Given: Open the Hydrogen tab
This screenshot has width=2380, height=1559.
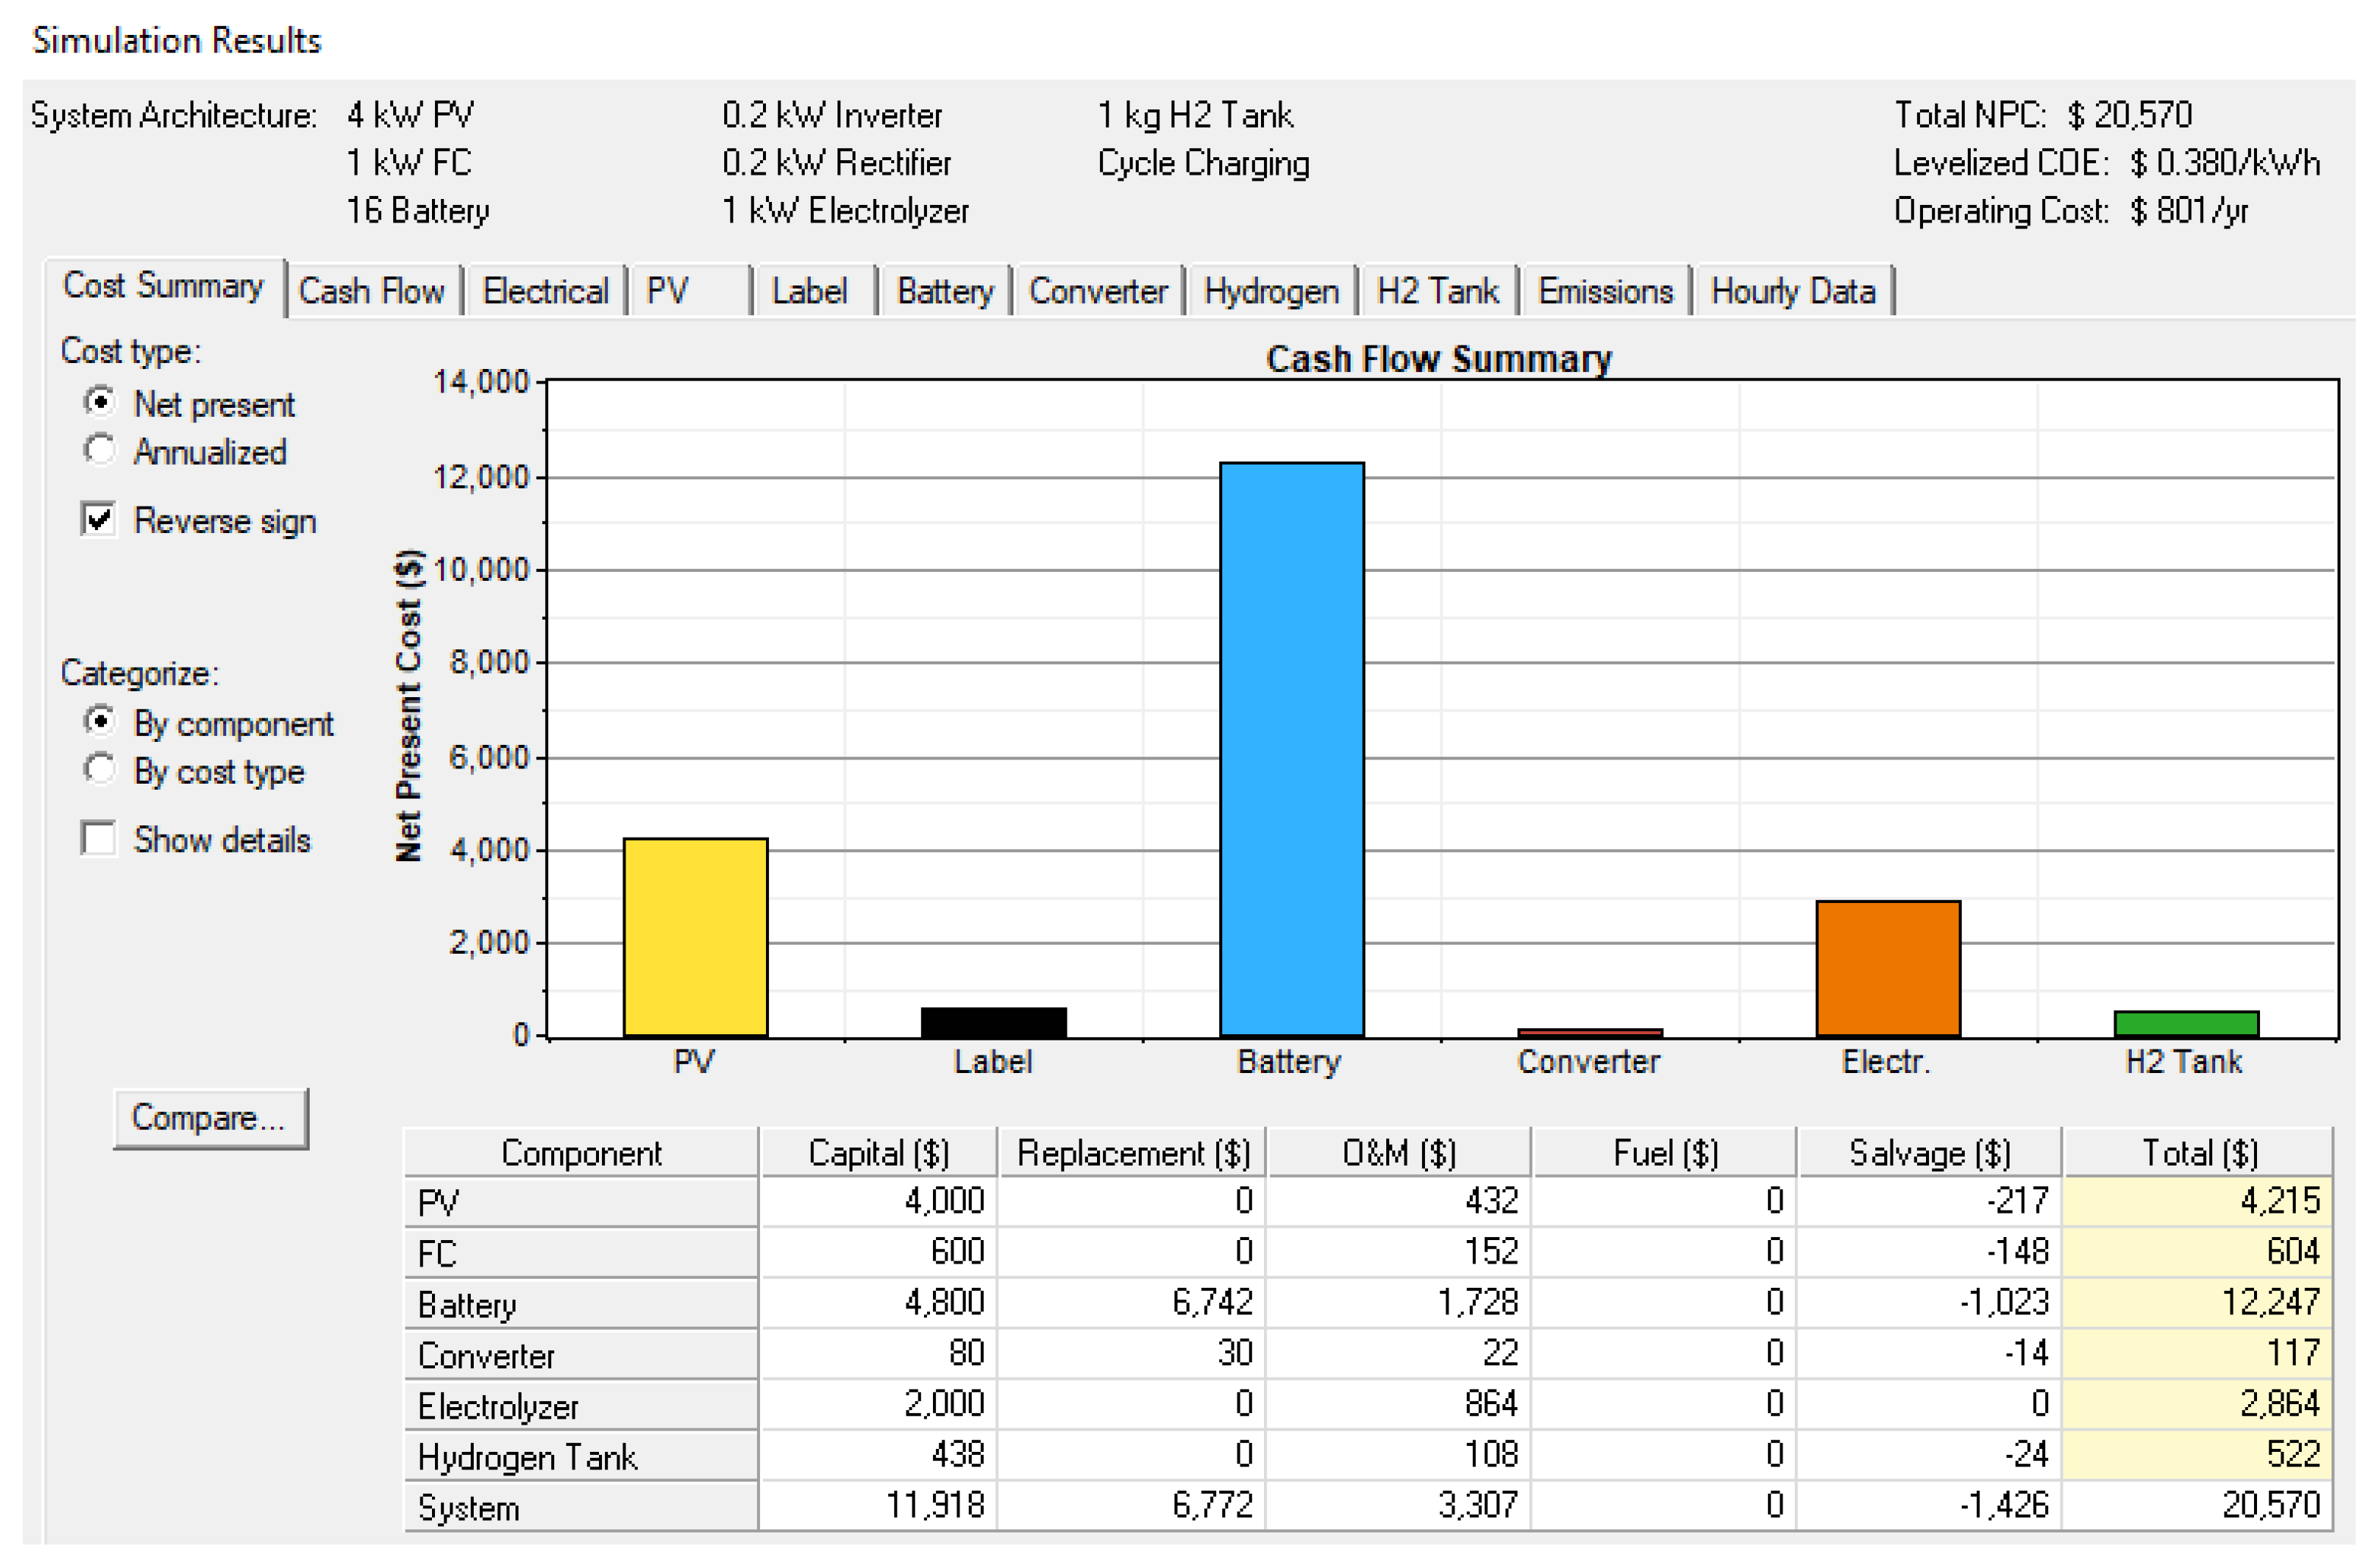Looking at the screenshot, I should tap(1270, 292).
